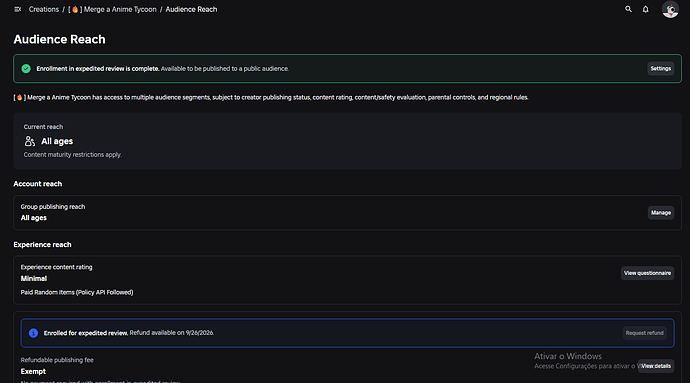This screenshot has width=690, height=383.
Task: View questionnaire for content rating
Action: (647, 273)
